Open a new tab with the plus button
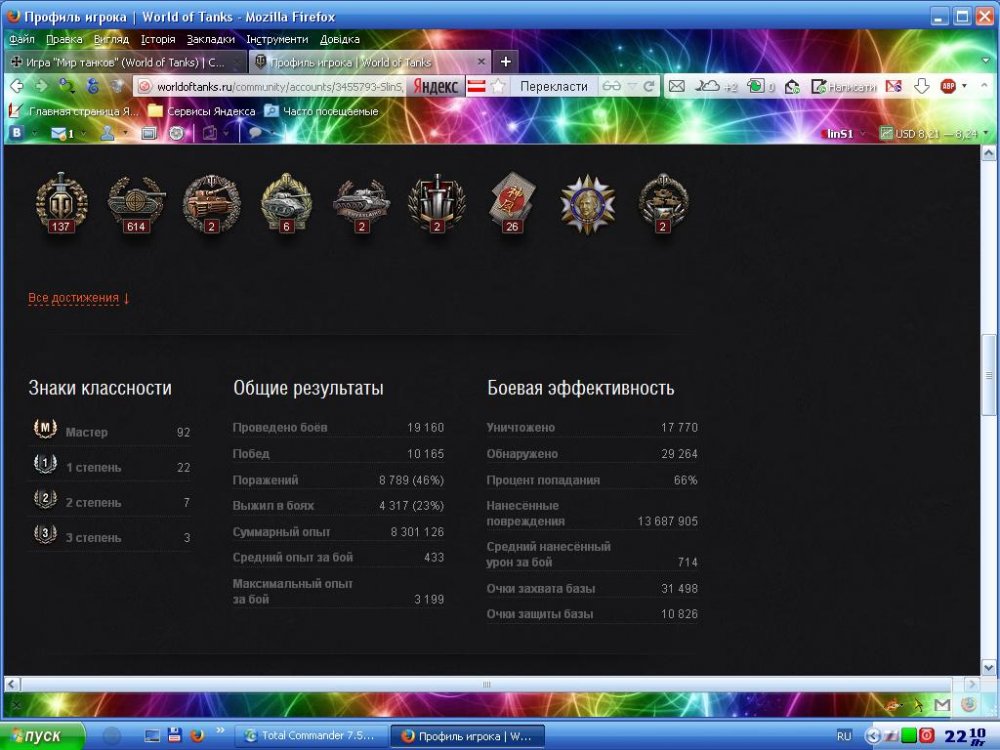This screenshot has width=1000, height=750. click(x=506, y=61)
